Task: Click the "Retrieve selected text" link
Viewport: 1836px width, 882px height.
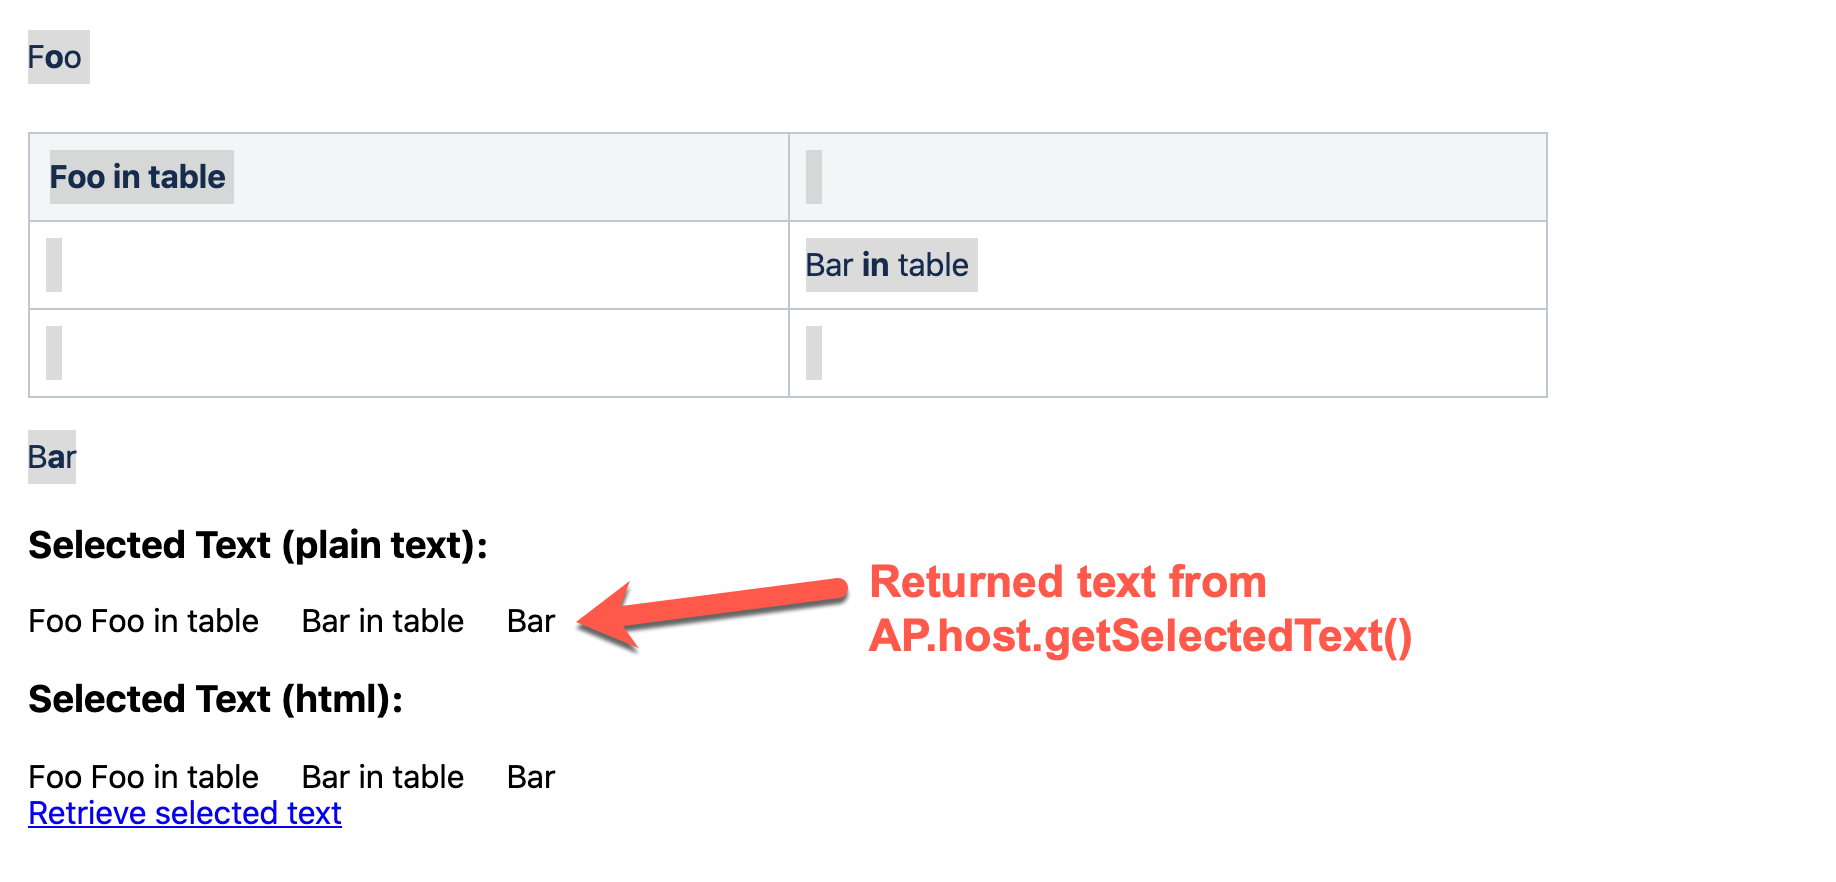Action: pyautogui.click(x=185, y=813)
